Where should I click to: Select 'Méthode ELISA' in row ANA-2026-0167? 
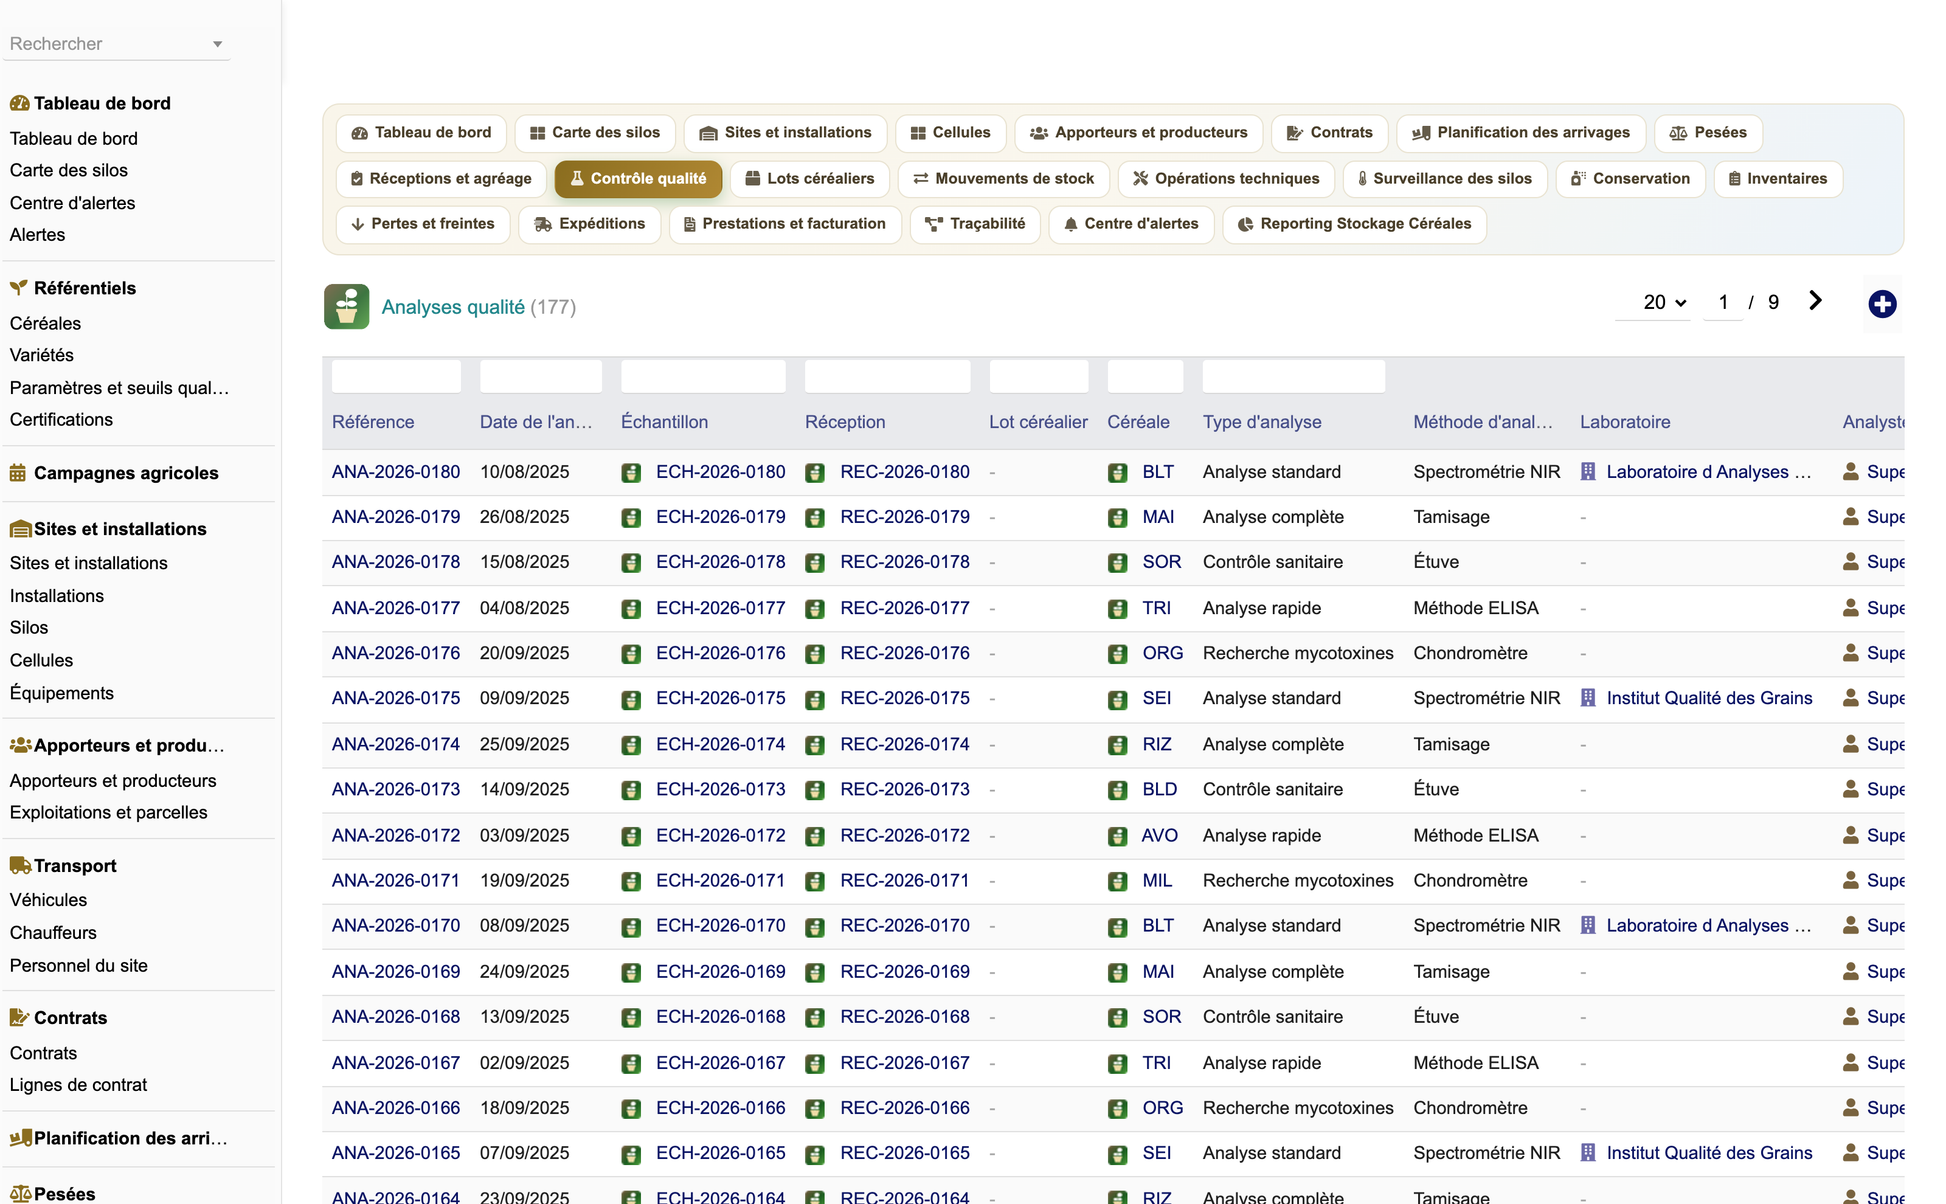pyautogui.click(x=1476, y=1063)
